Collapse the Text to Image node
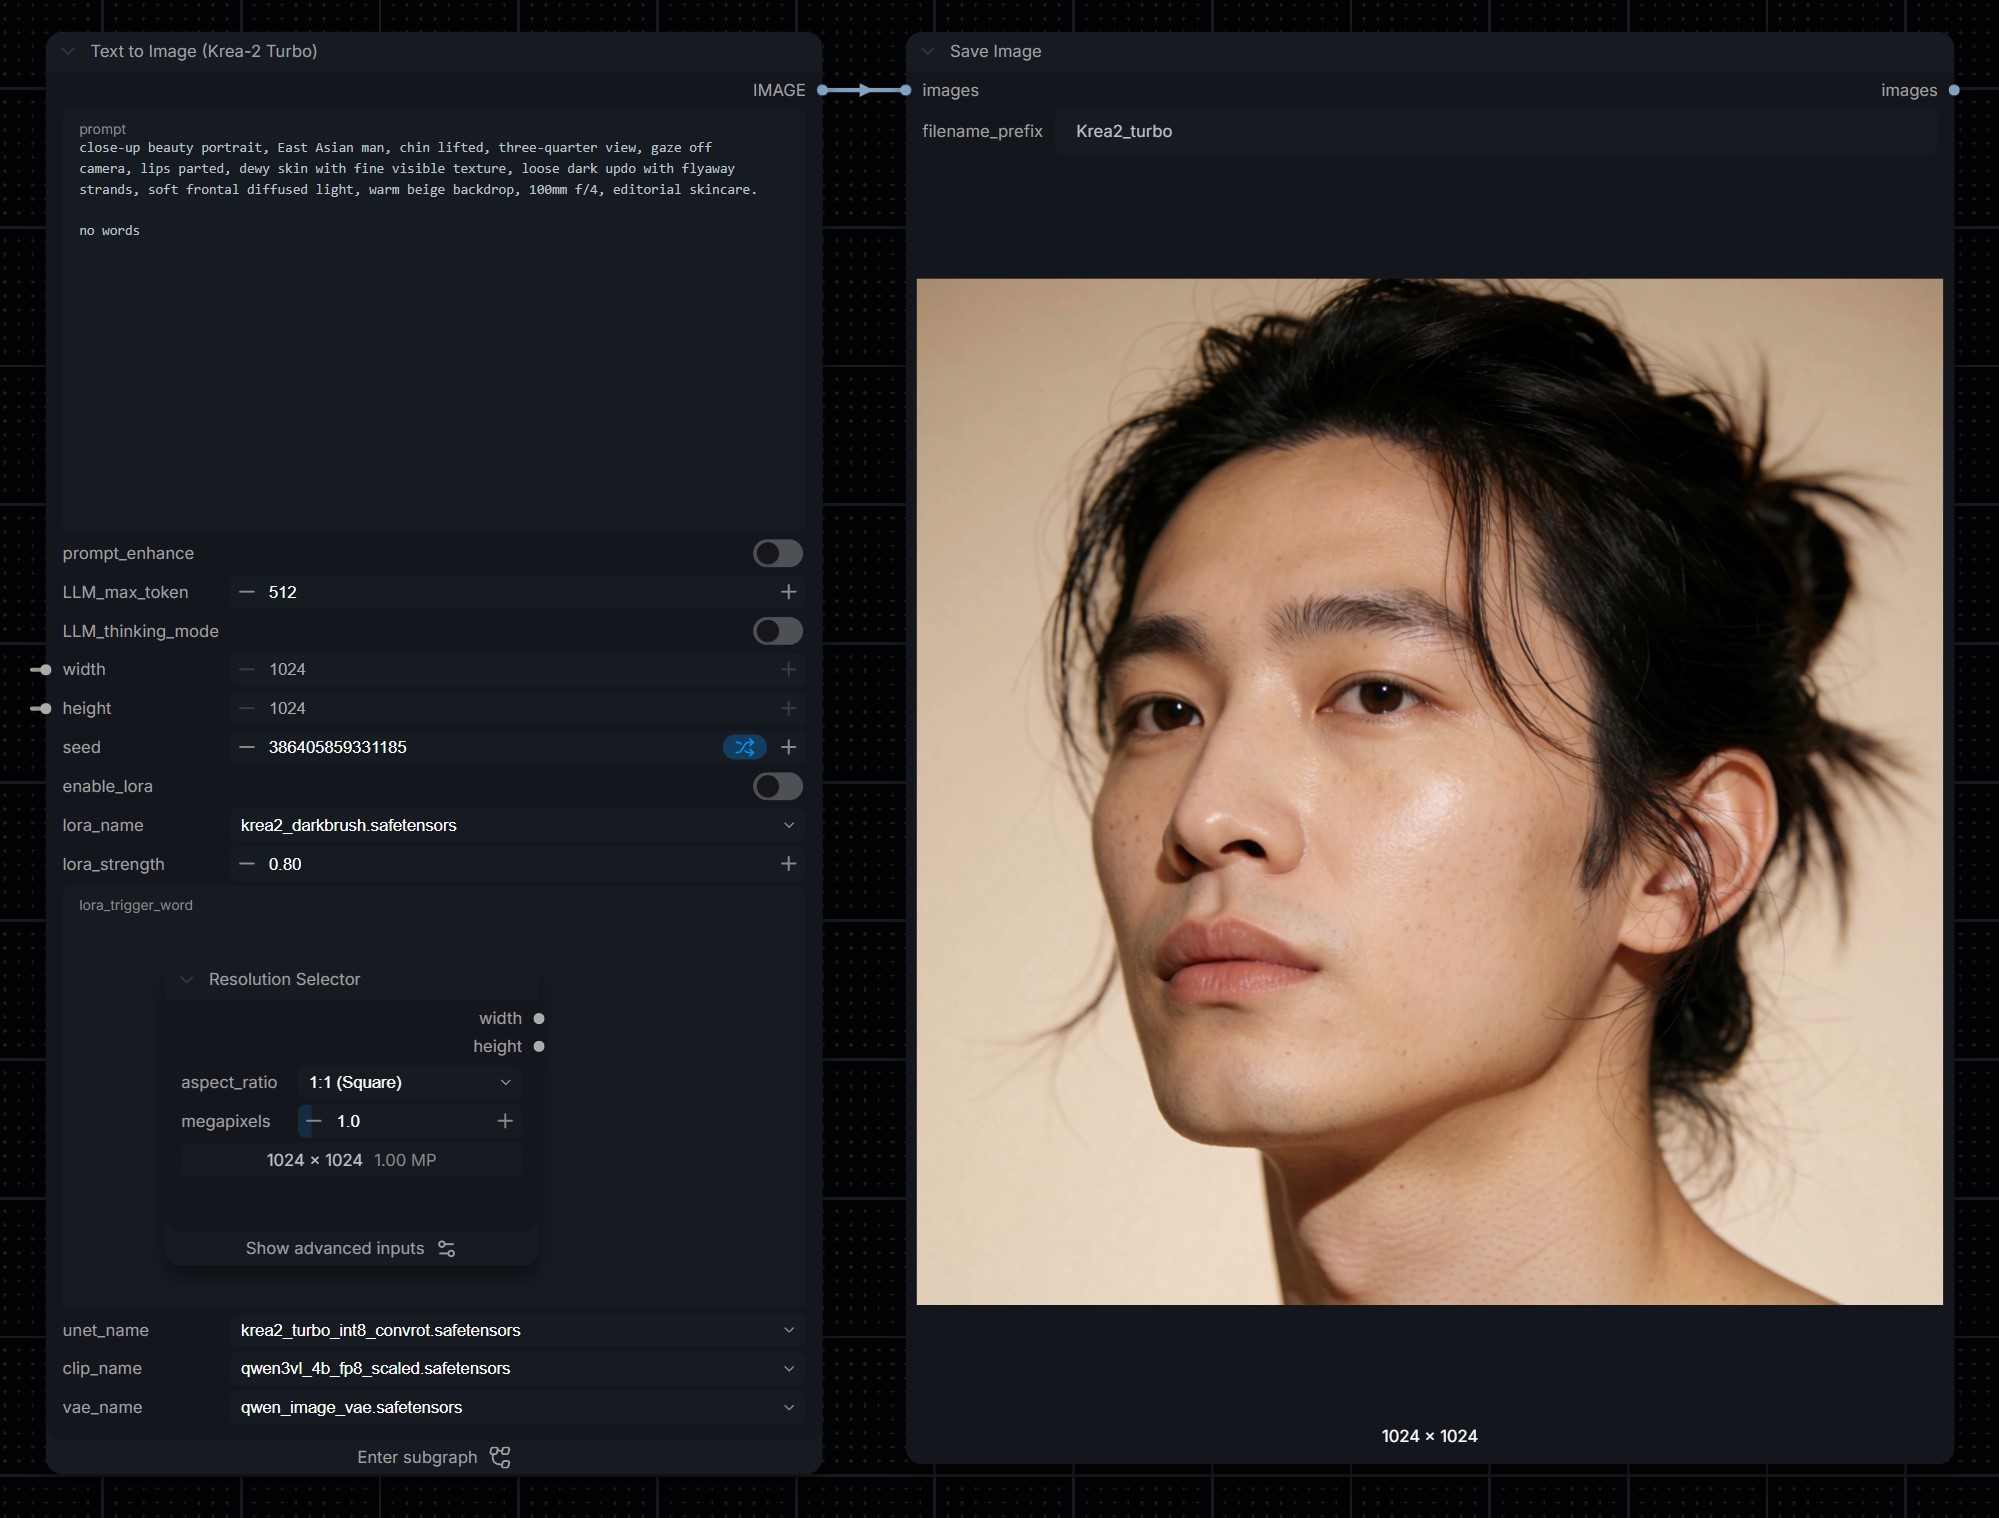This screenshot has height=1518, width=1999. pos(68,51)
